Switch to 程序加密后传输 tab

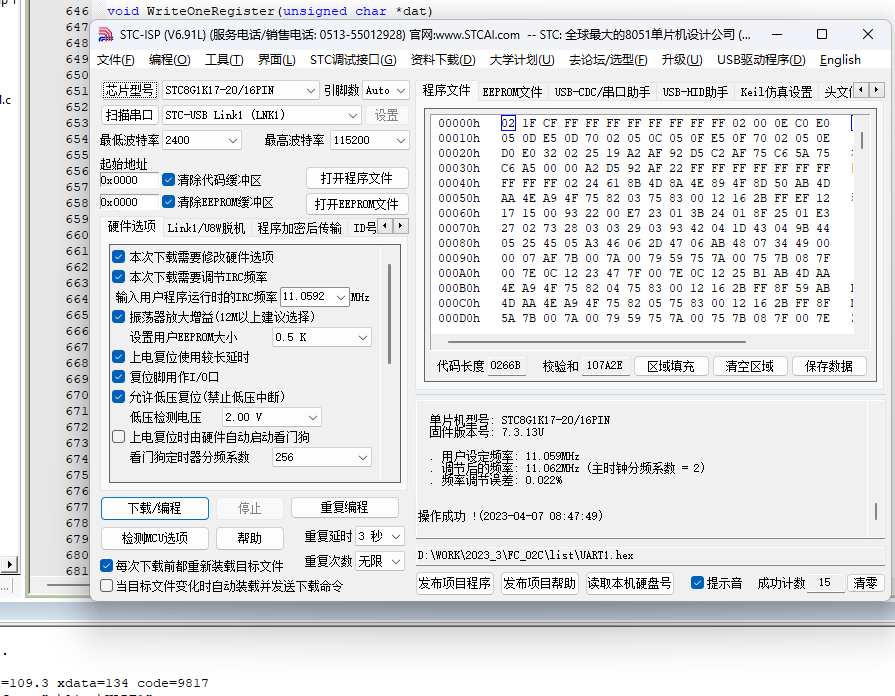pos(299,228)
